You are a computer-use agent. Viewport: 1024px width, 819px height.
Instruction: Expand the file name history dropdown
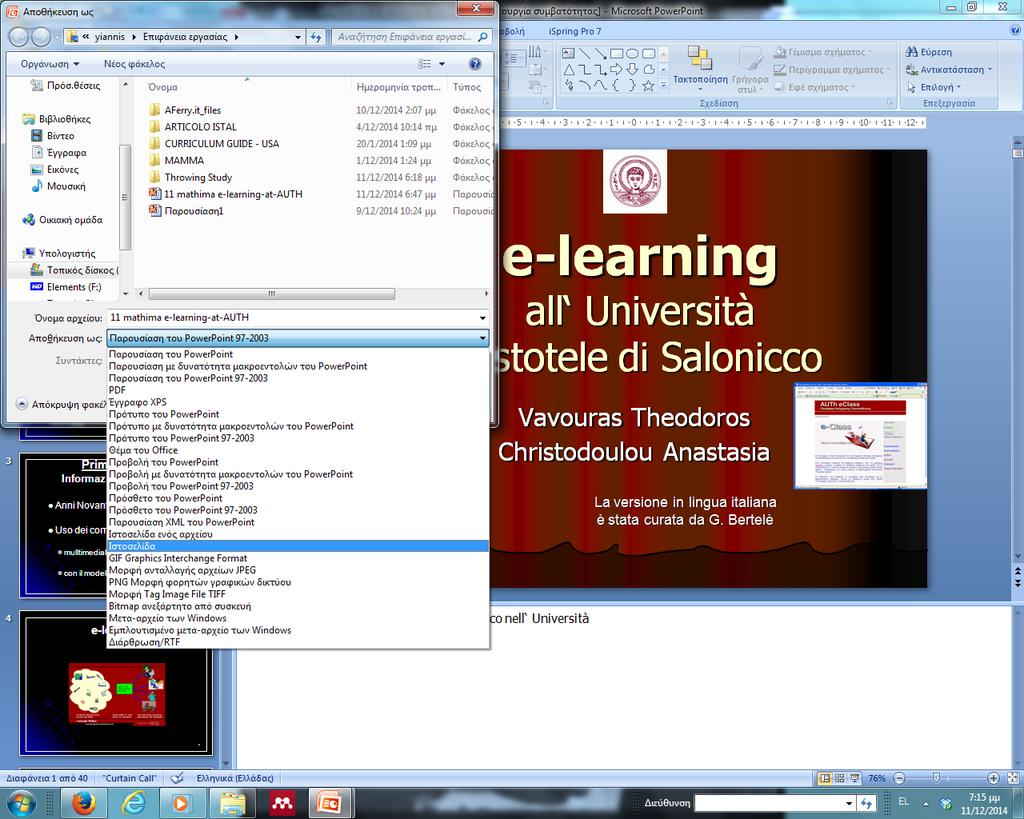pyautogui.click(x=483, y=317)
